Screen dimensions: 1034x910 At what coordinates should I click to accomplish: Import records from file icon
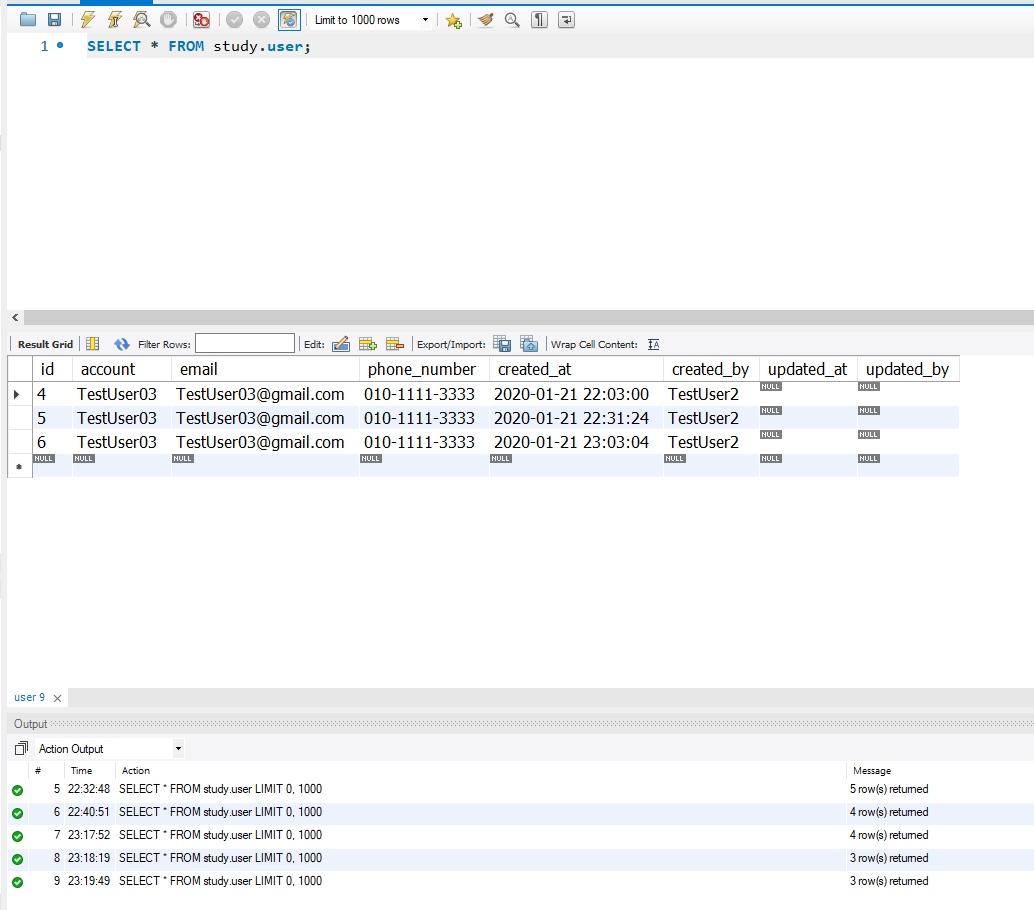coord(529,344)
